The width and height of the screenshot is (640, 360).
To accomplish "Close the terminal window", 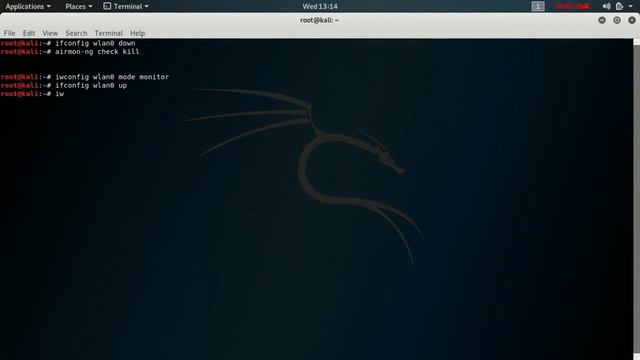I will 632,20.
